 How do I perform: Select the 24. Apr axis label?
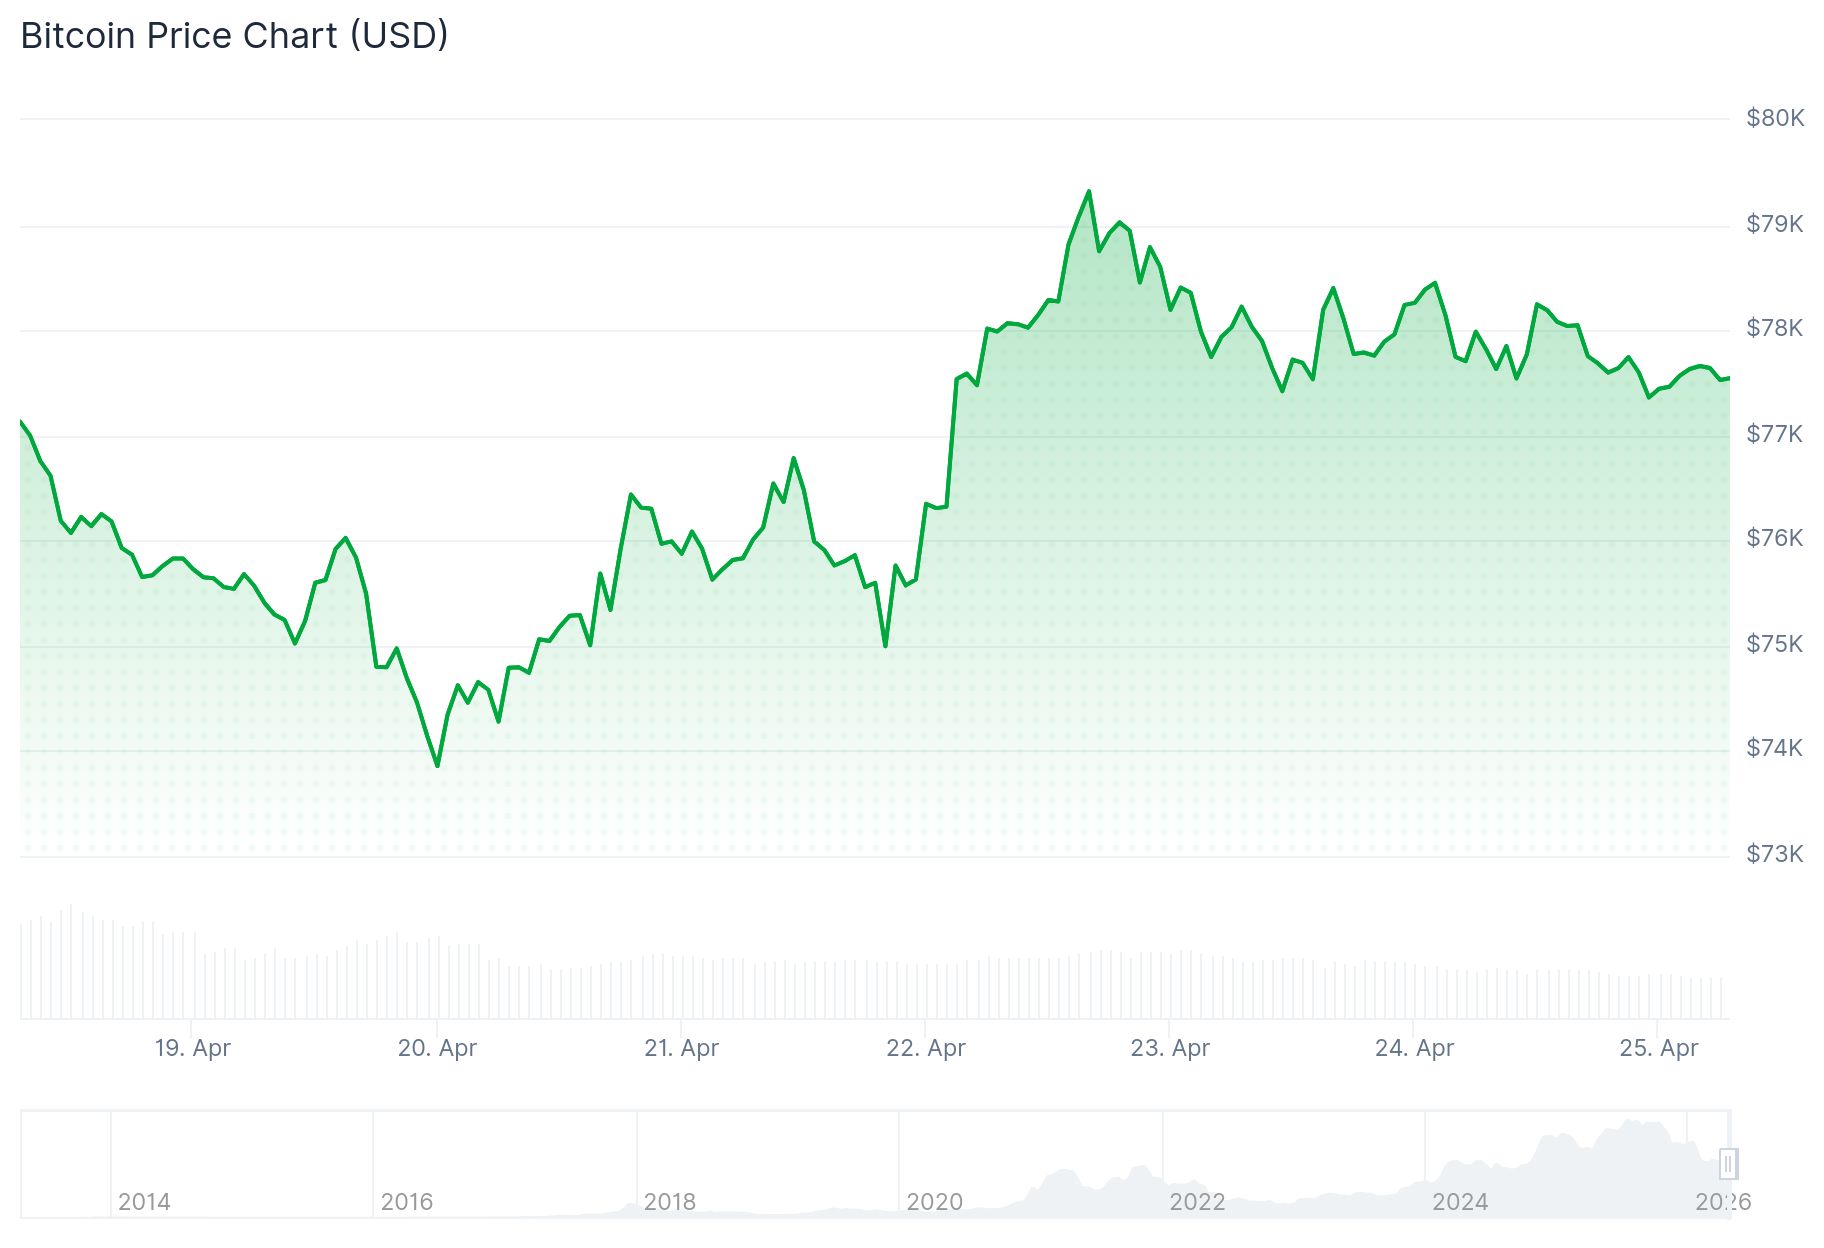point(1414,1048)
